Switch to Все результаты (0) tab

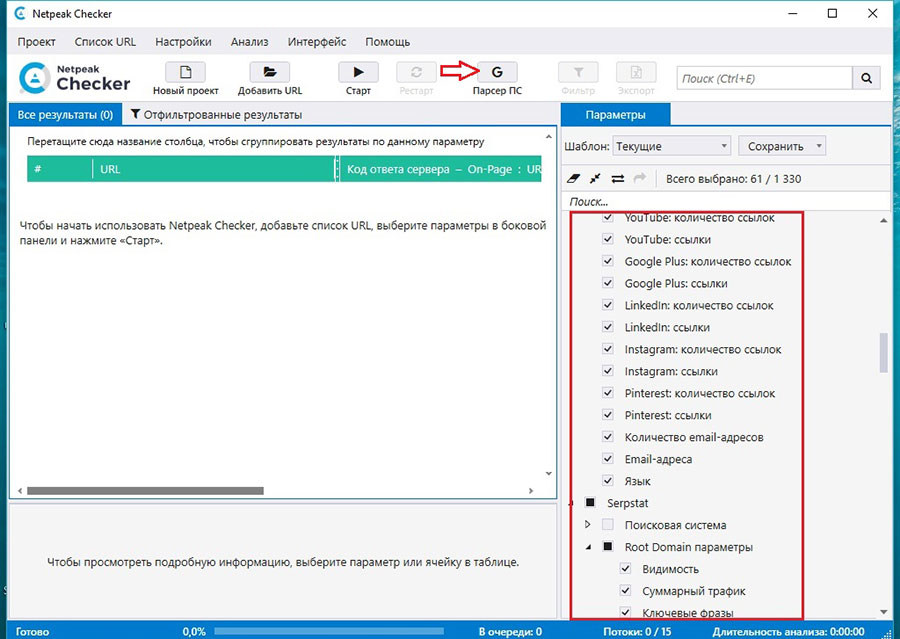click(x=65, y=114)
